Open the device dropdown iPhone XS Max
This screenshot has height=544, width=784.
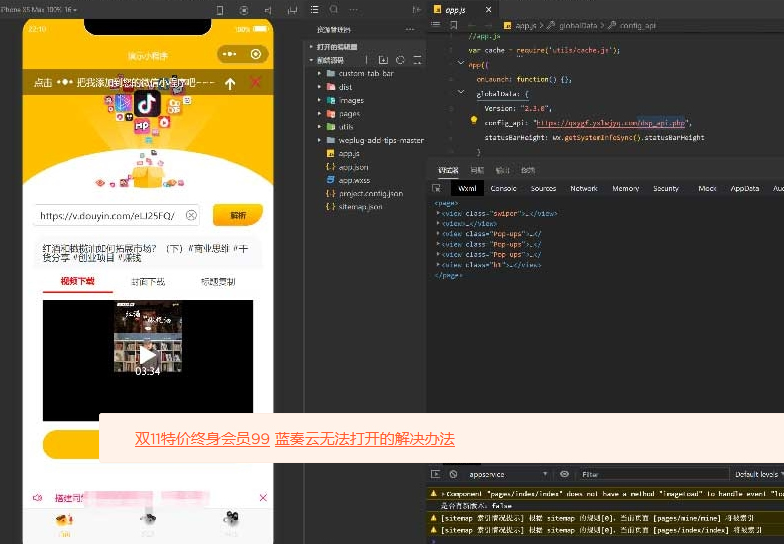click(39, 10)
